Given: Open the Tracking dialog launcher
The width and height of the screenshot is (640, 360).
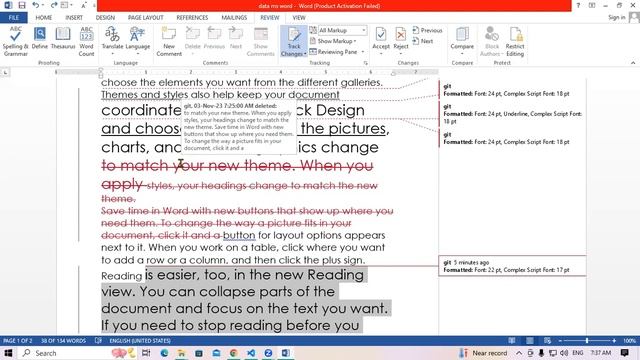Looking at the screenshot, I should click(x=365, y=63).
